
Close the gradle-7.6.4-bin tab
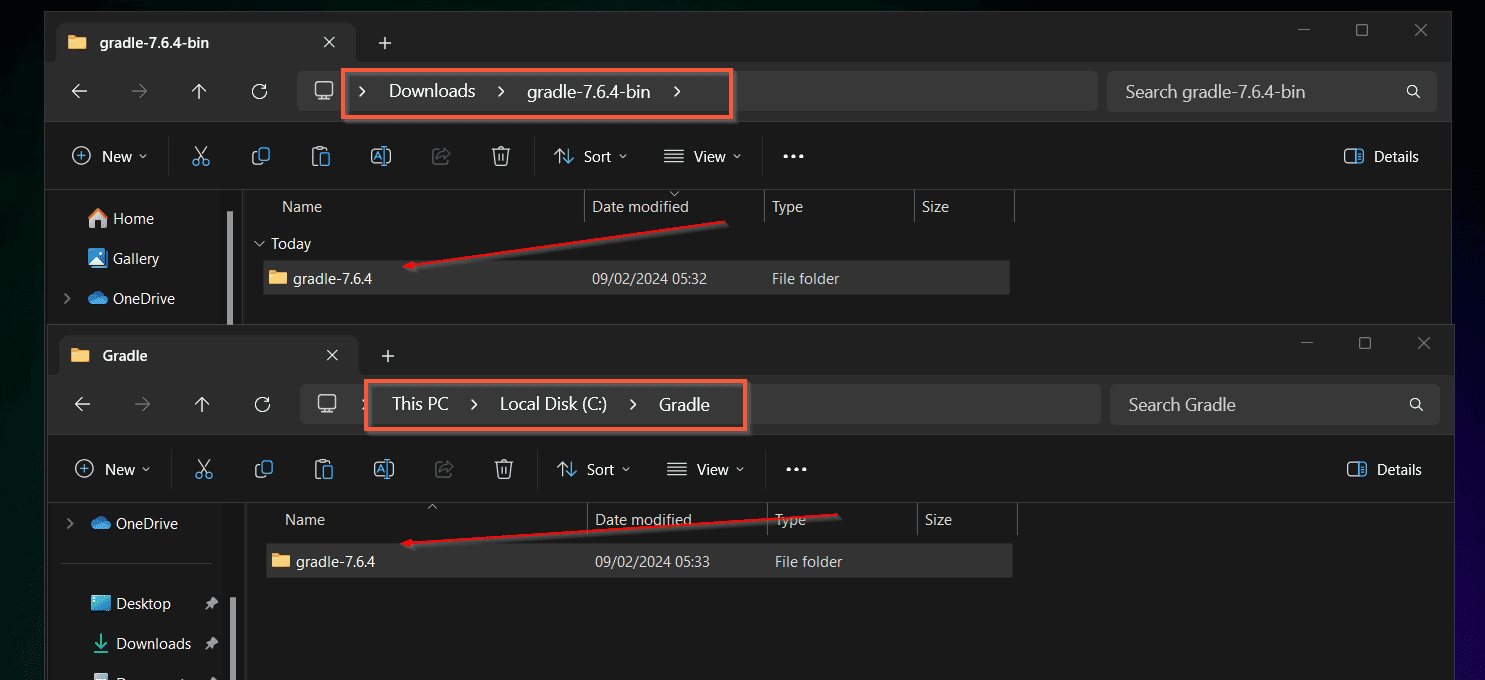(329, 42)
